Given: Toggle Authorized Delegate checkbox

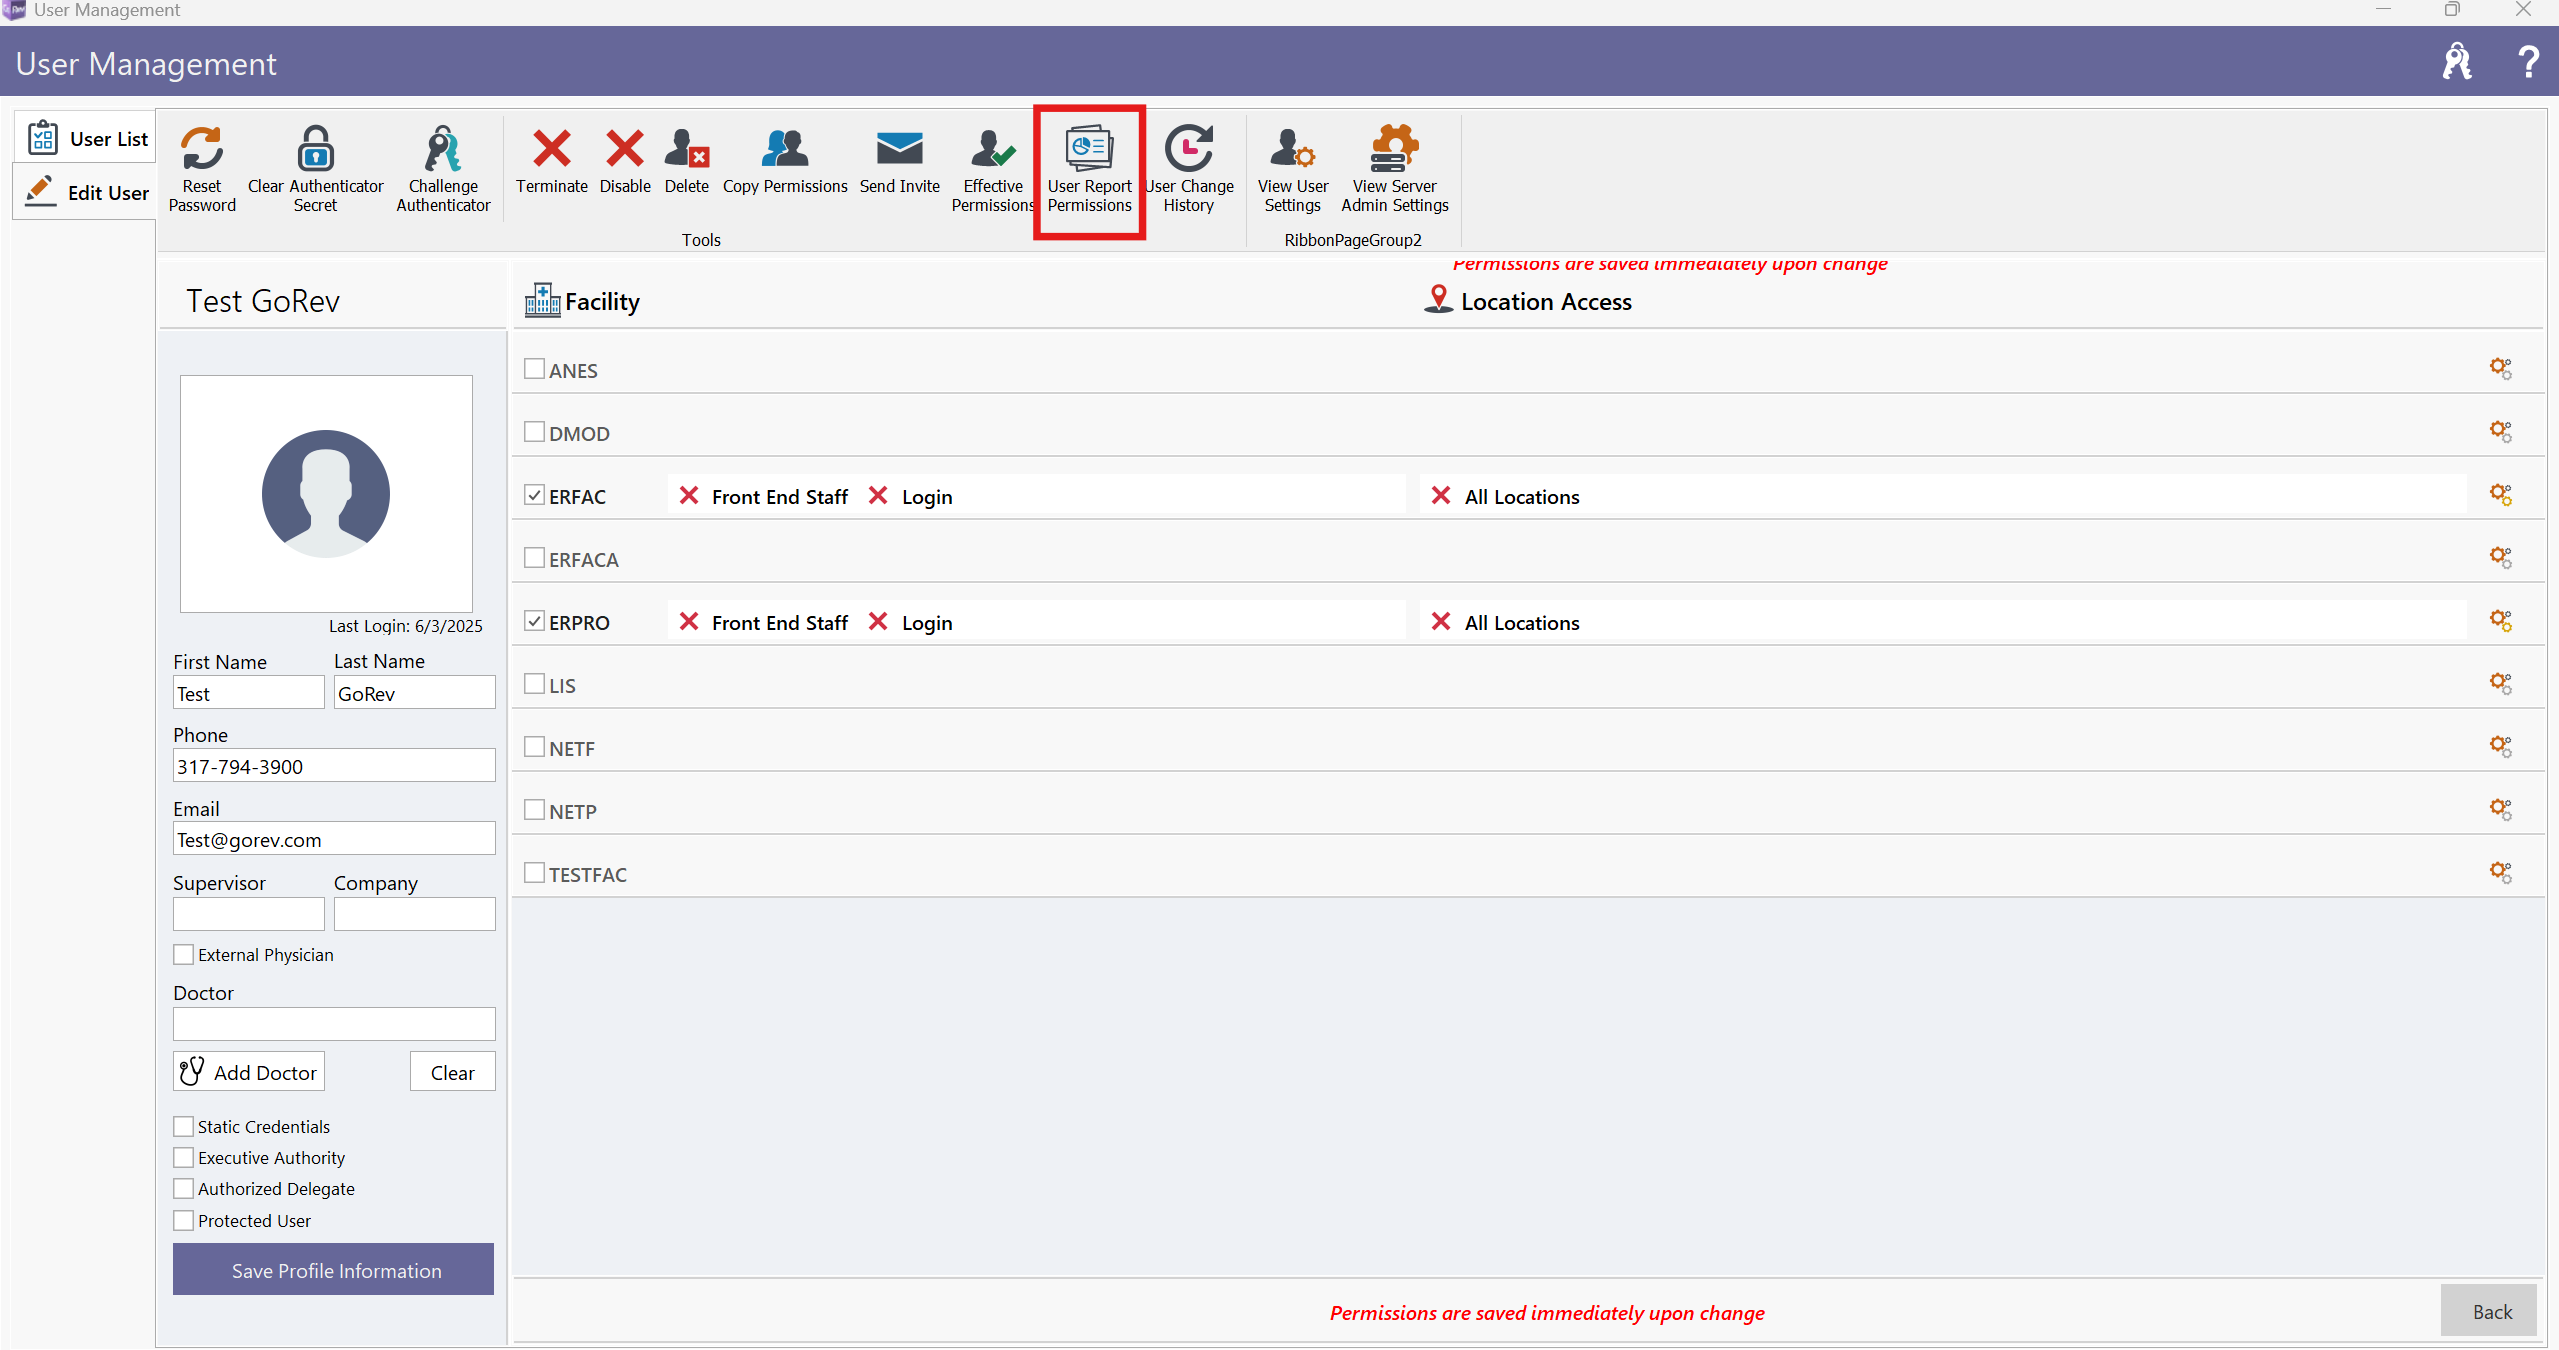Looking at the screenshot, I should [184, 1189].
